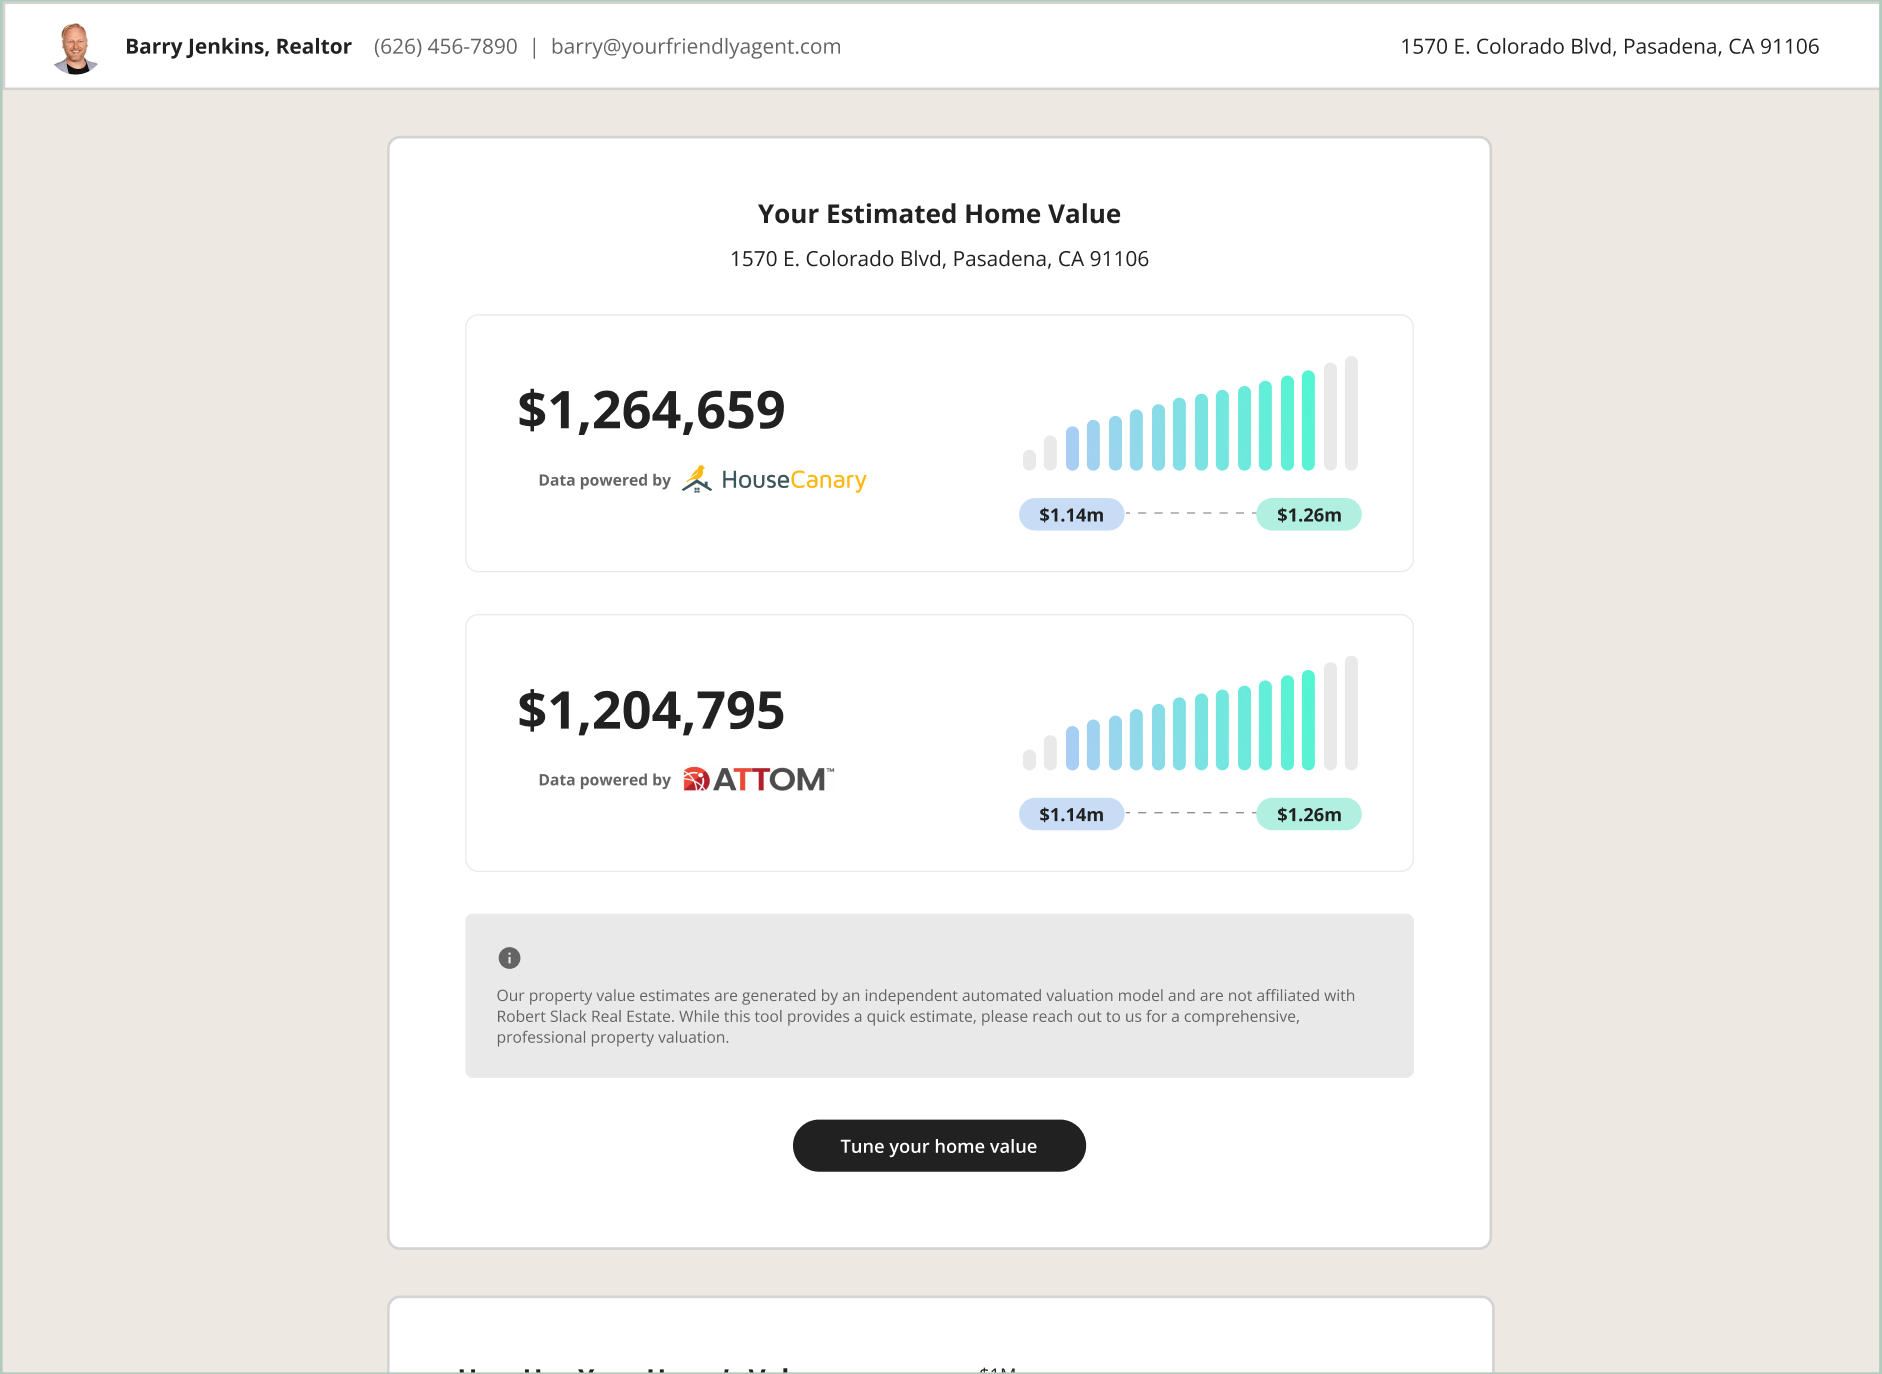Click the property address in the header
The width and height of the screenshot is (1882, 1374).
pos(1608,47)
